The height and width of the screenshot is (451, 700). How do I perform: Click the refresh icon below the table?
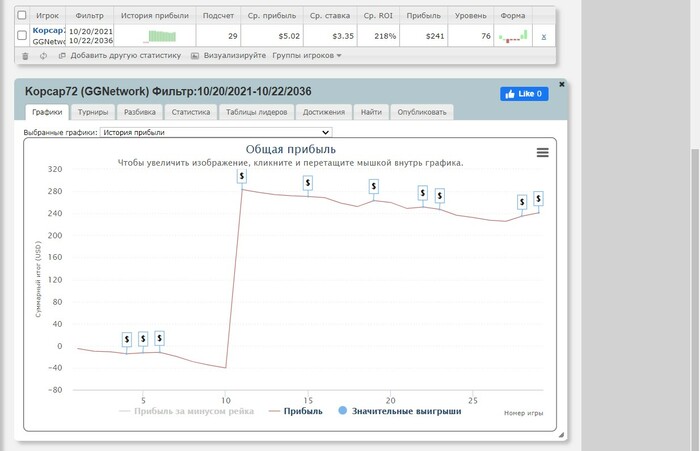click(x=43, y=56)
